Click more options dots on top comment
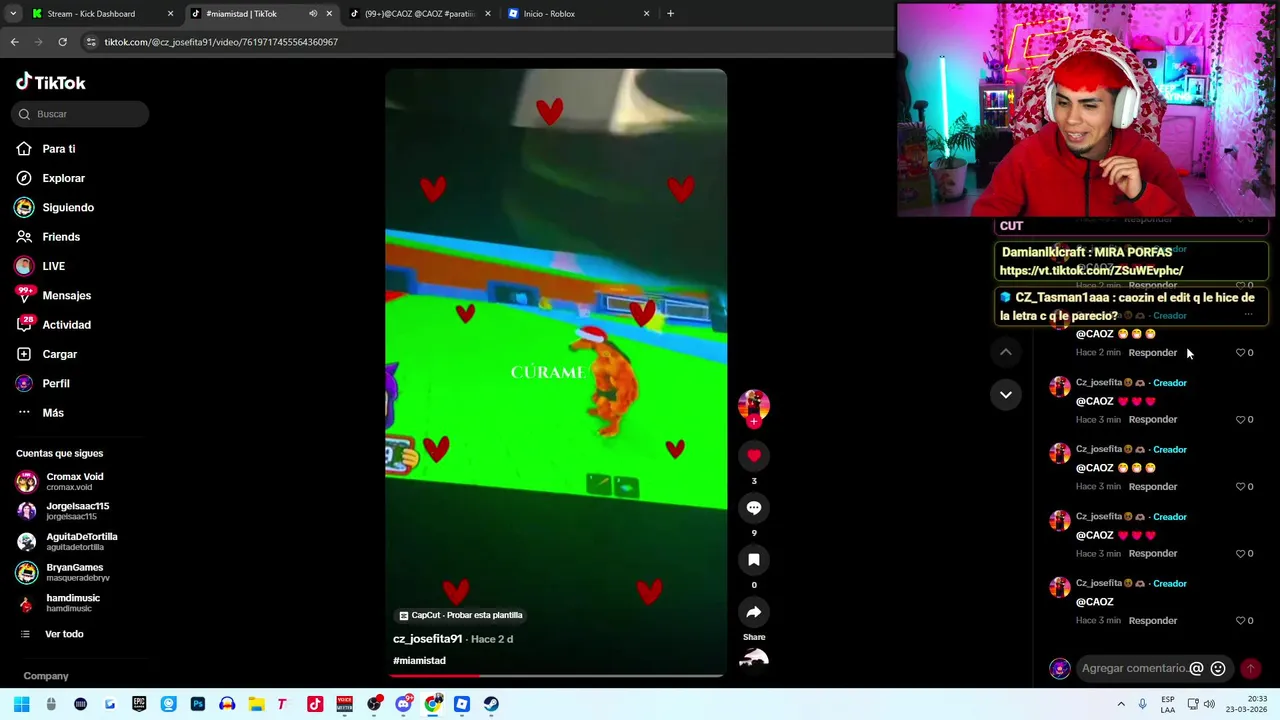 (1248, 315)
